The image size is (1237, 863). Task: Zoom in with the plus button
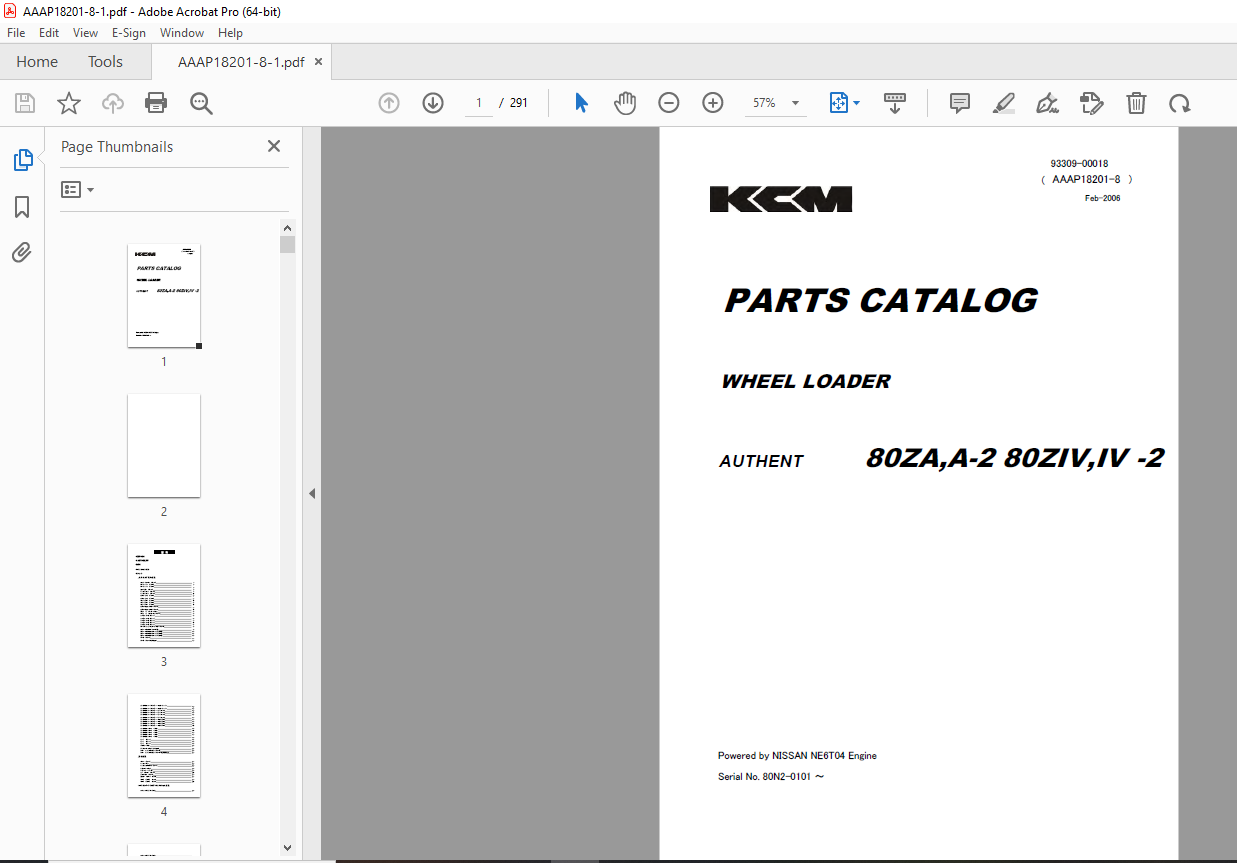tap(713, 103)
